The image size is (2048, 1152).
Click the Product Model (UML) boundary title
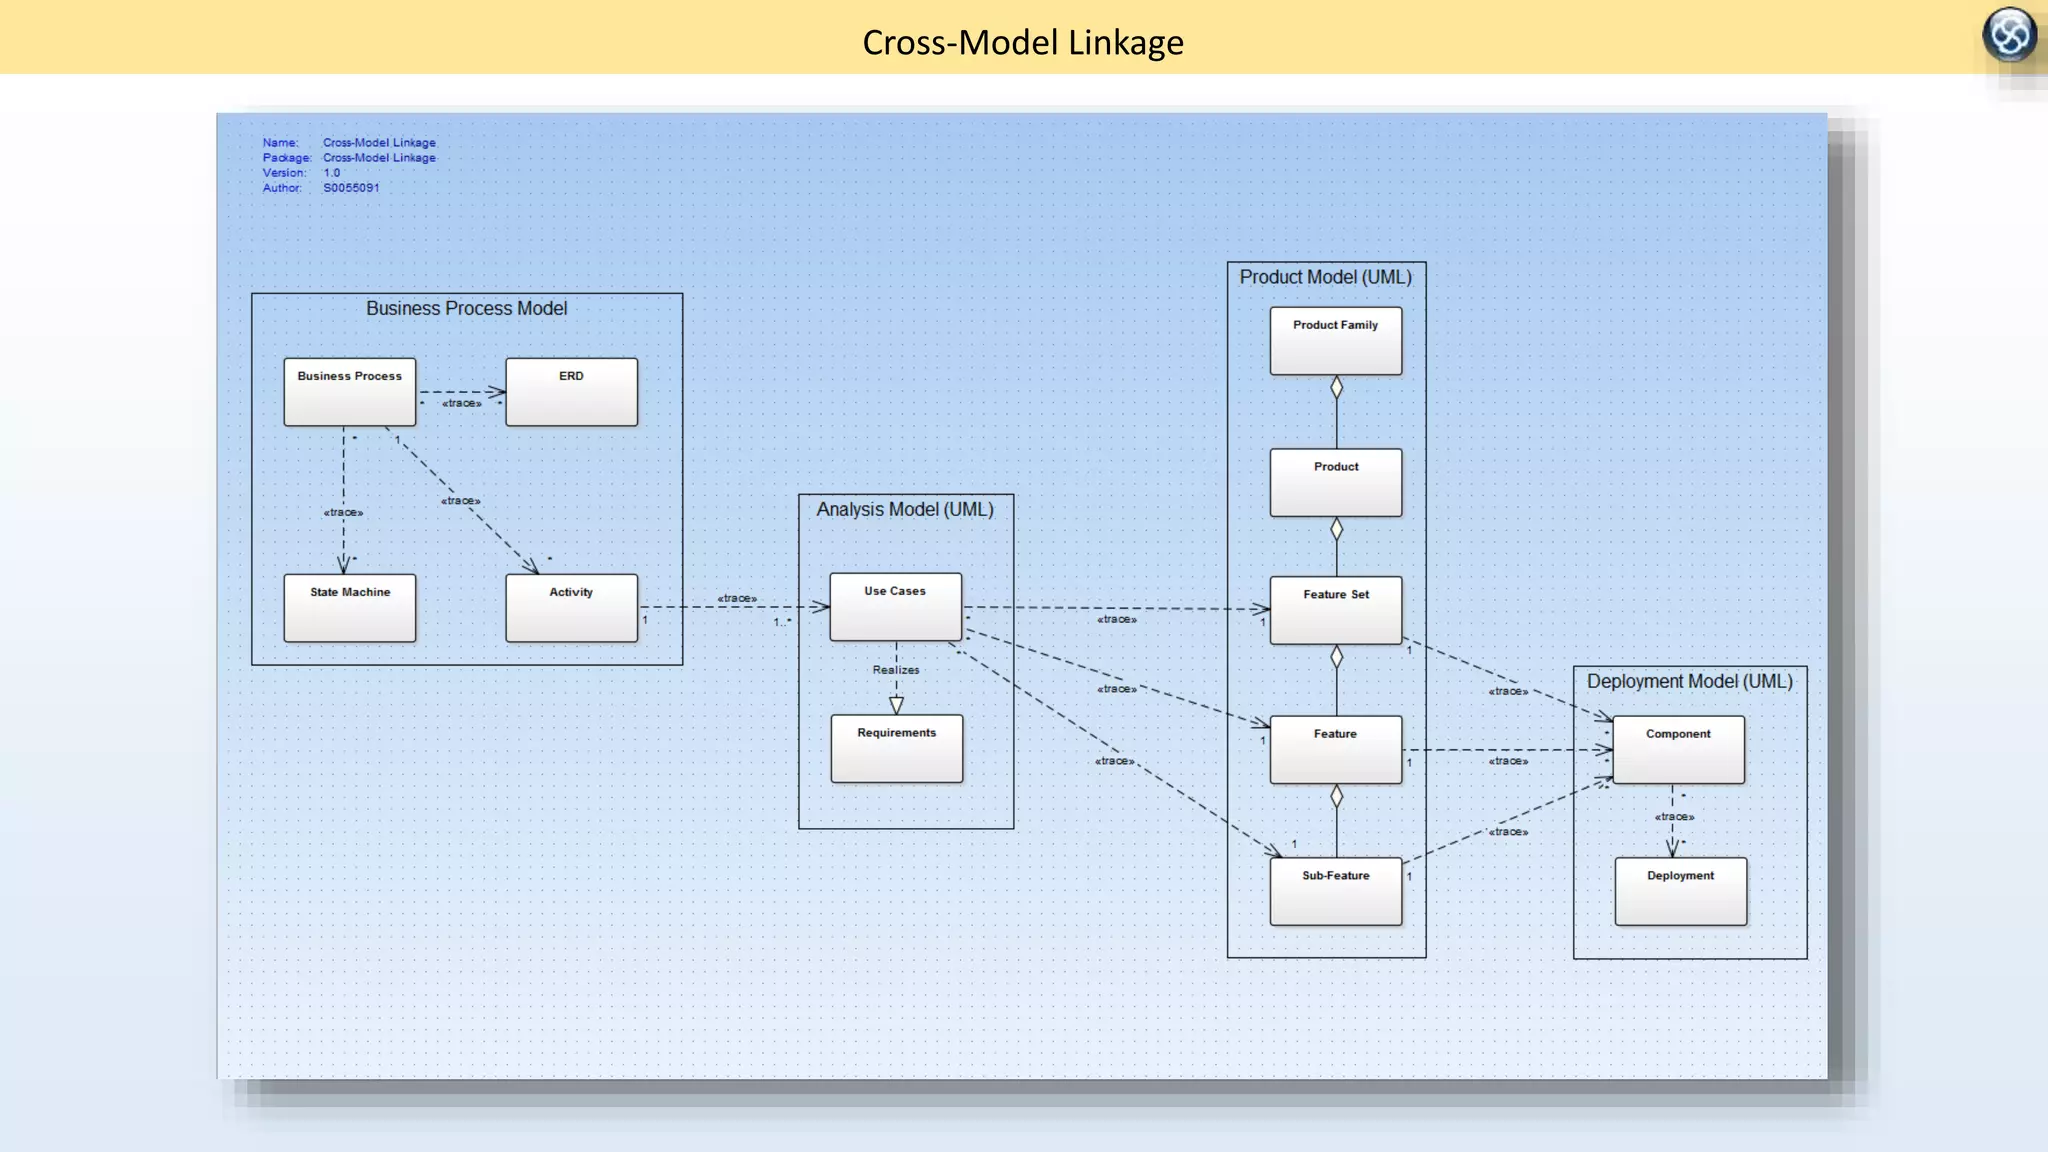coord(1325,278)
